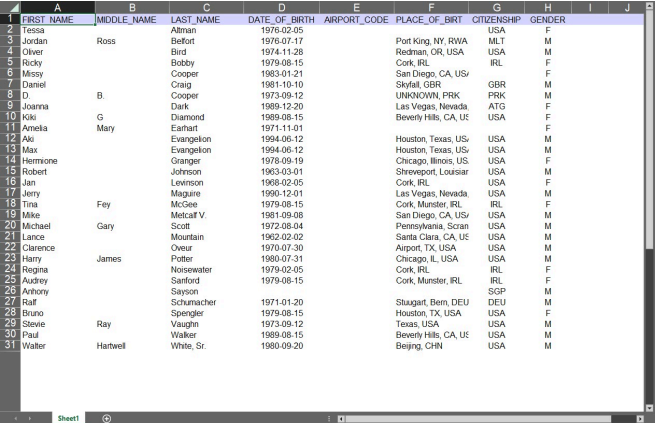Select row 10 header
Viewport: 655px width, 423px height.
click(x=10, y=117)
